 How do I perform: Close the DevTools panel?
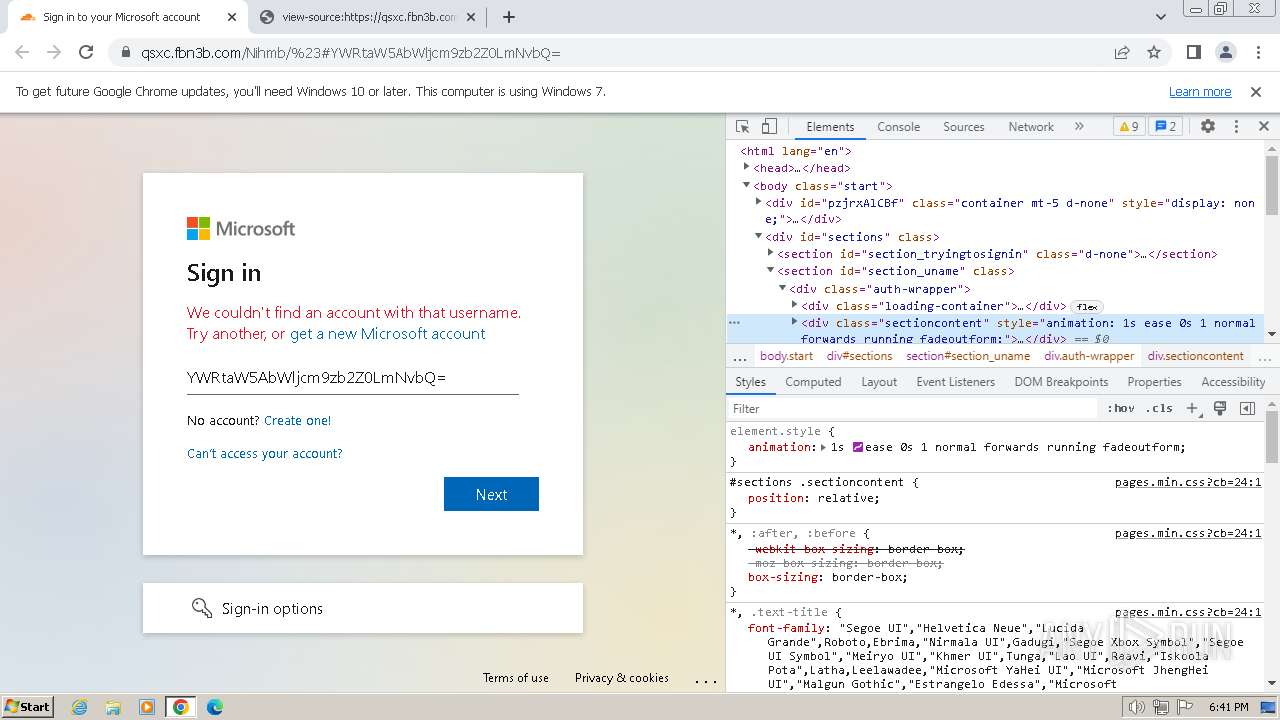pyautogui.click(x=1263, y=127)
